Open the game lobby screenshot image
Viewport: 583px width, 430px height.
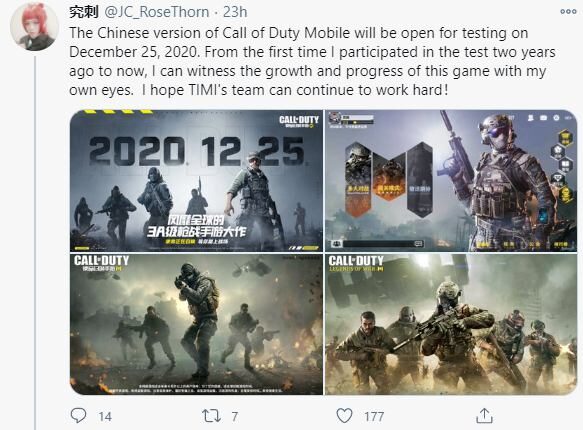(451, 181)
